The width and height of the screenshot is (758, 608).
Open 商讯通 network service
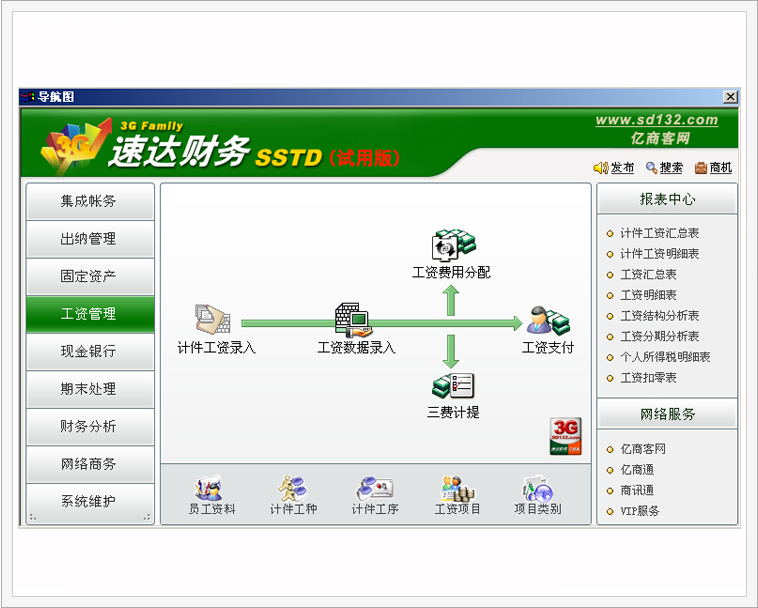(x=637, y=491)
